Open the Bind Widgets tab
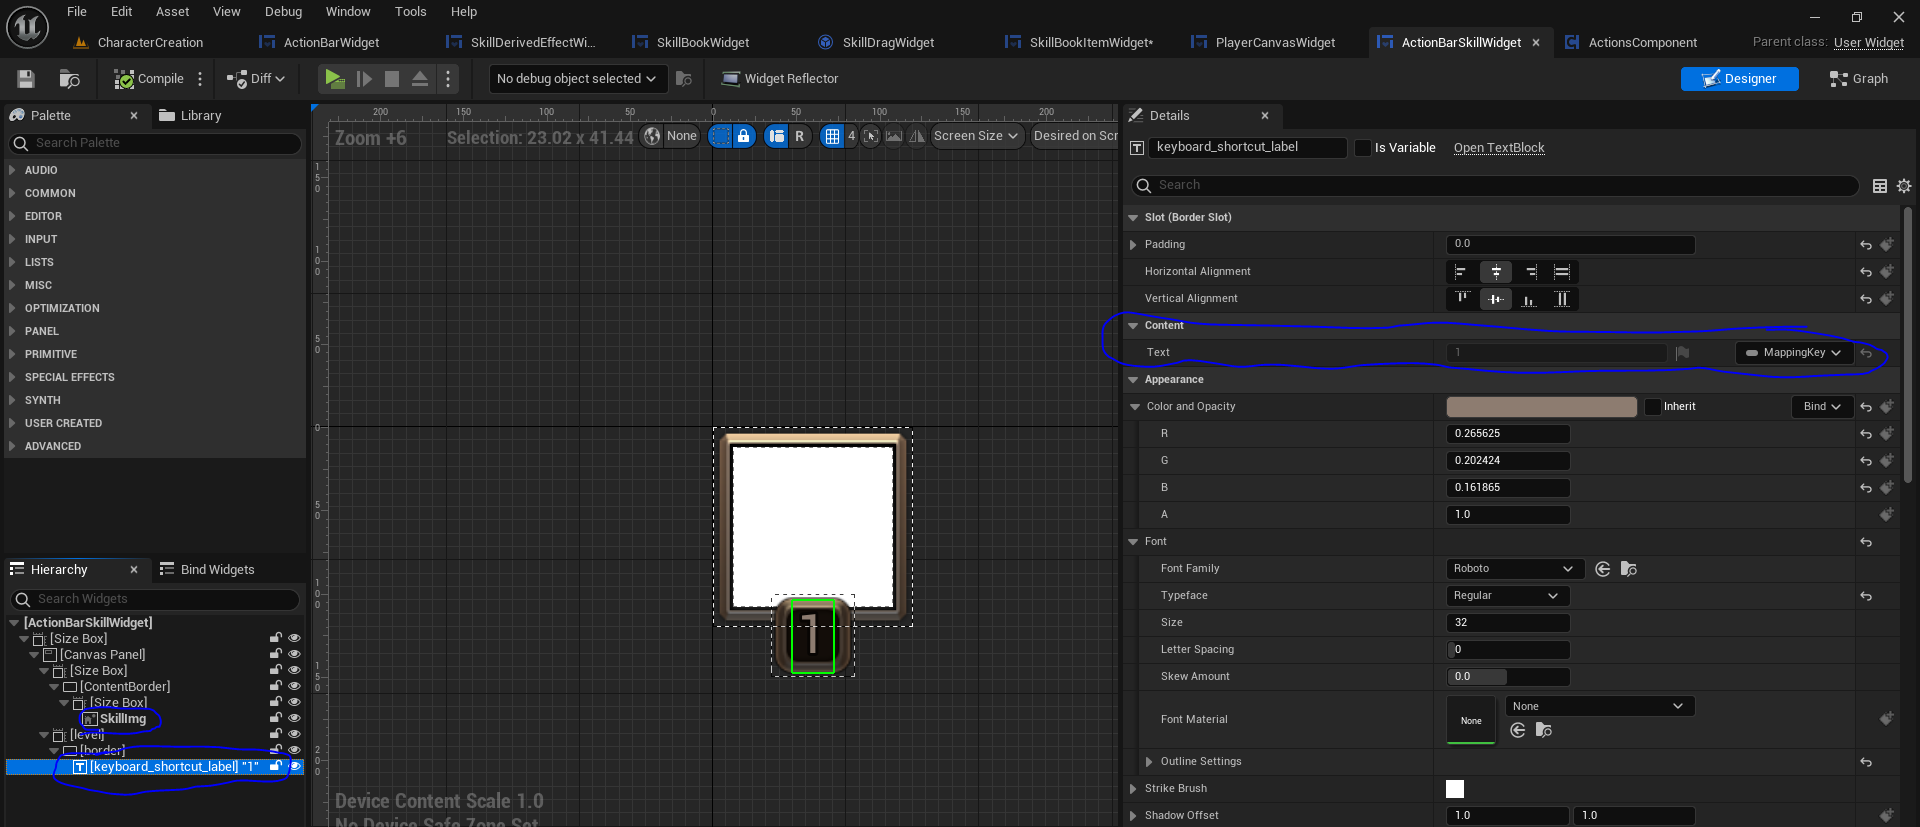Viewport: 1920px width, 827px height. 207,570
